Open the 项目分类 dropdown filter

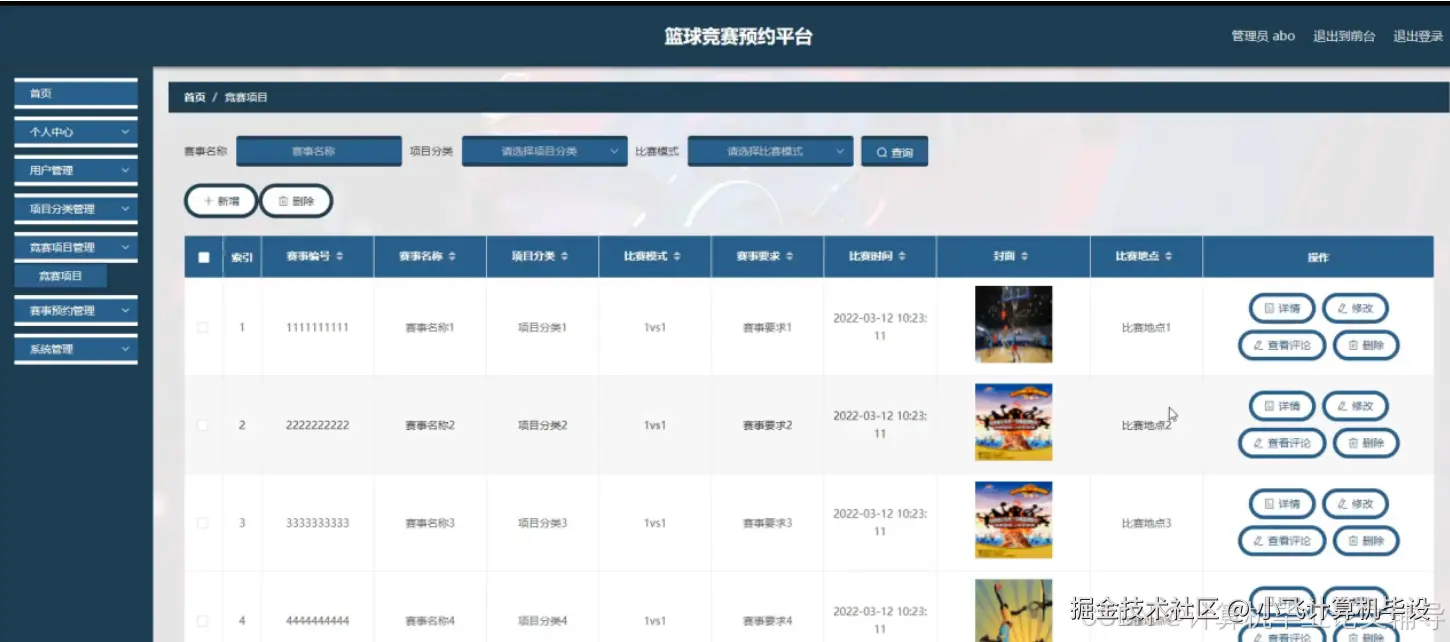point(545,151)
